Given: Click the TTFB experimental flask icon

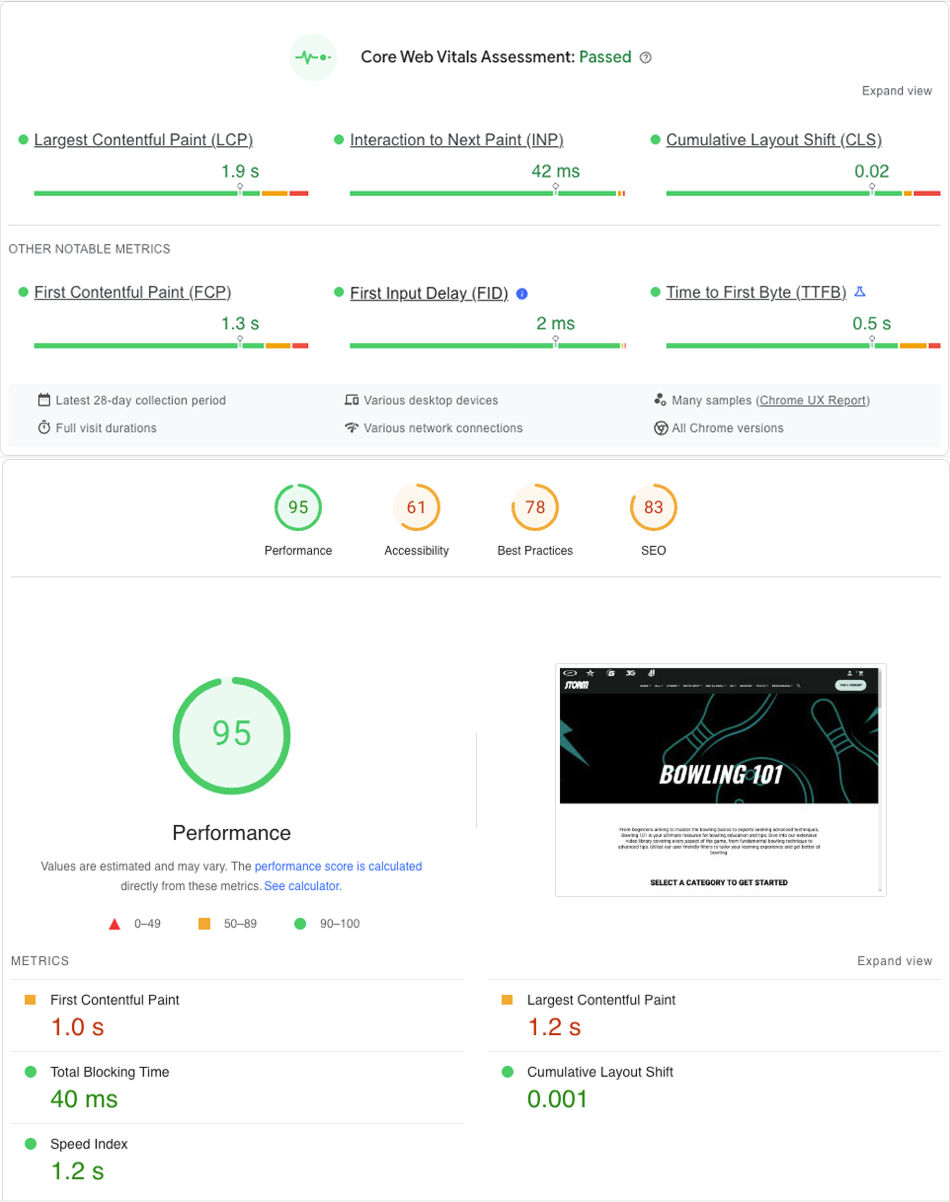Looking at the screenshot, I should 860,292.
